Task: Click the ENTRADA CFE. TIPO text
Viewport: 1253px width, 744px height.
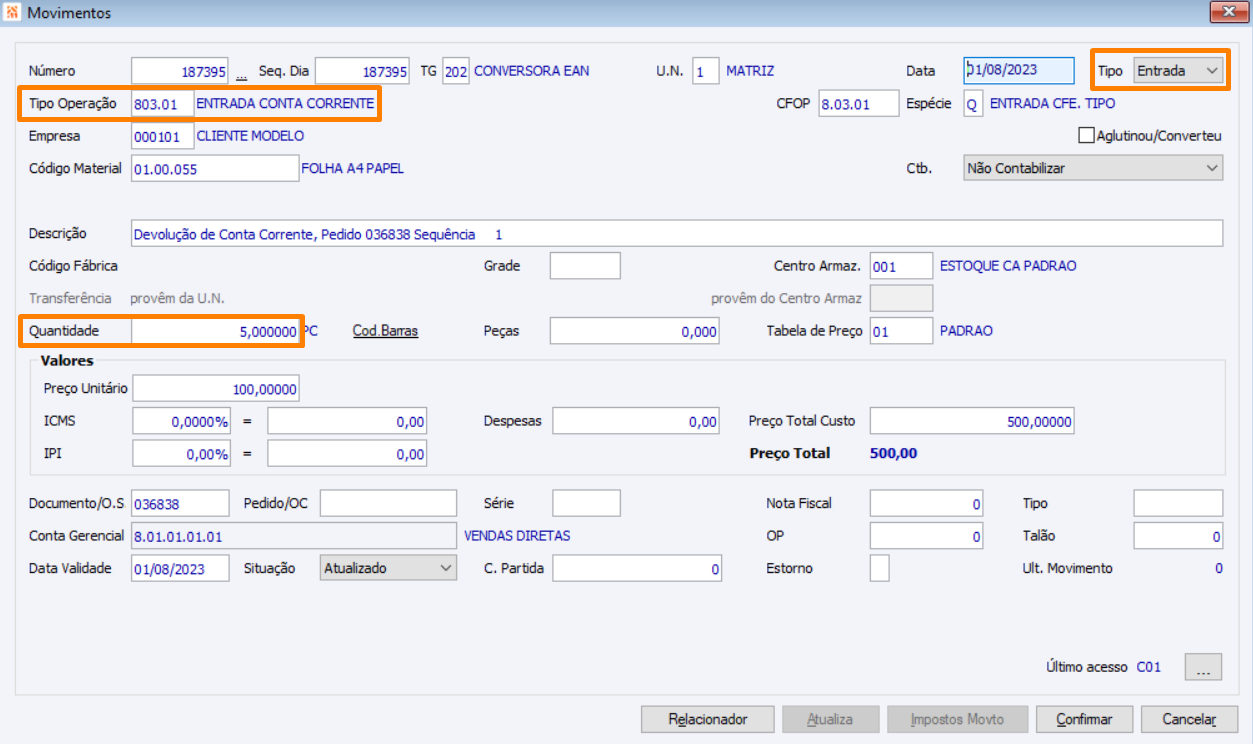Action: pyautogui.click(x=1052, y=103)
